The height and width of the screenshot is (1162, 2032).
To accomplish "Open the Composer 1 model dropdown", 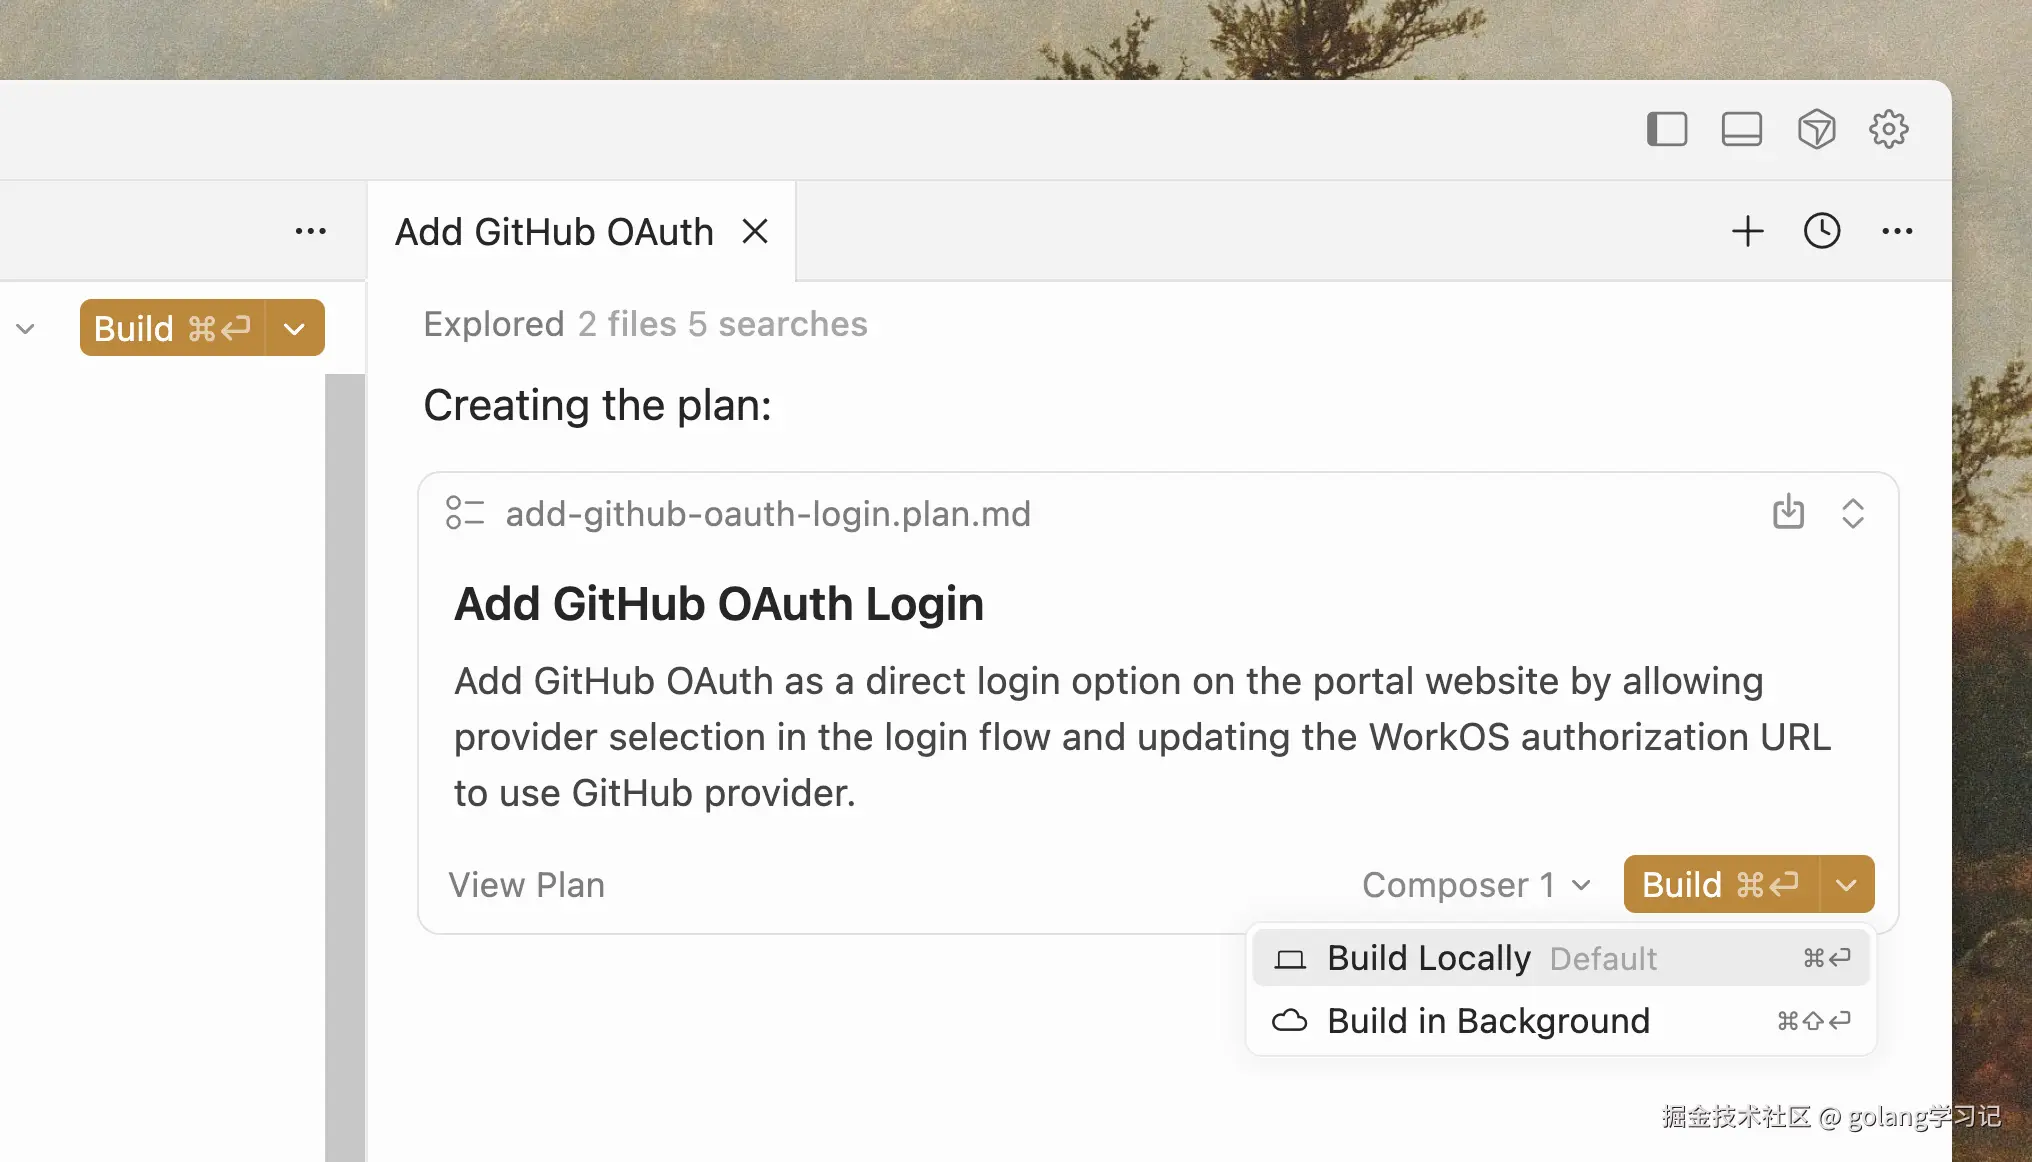I will click(1476, 885).
